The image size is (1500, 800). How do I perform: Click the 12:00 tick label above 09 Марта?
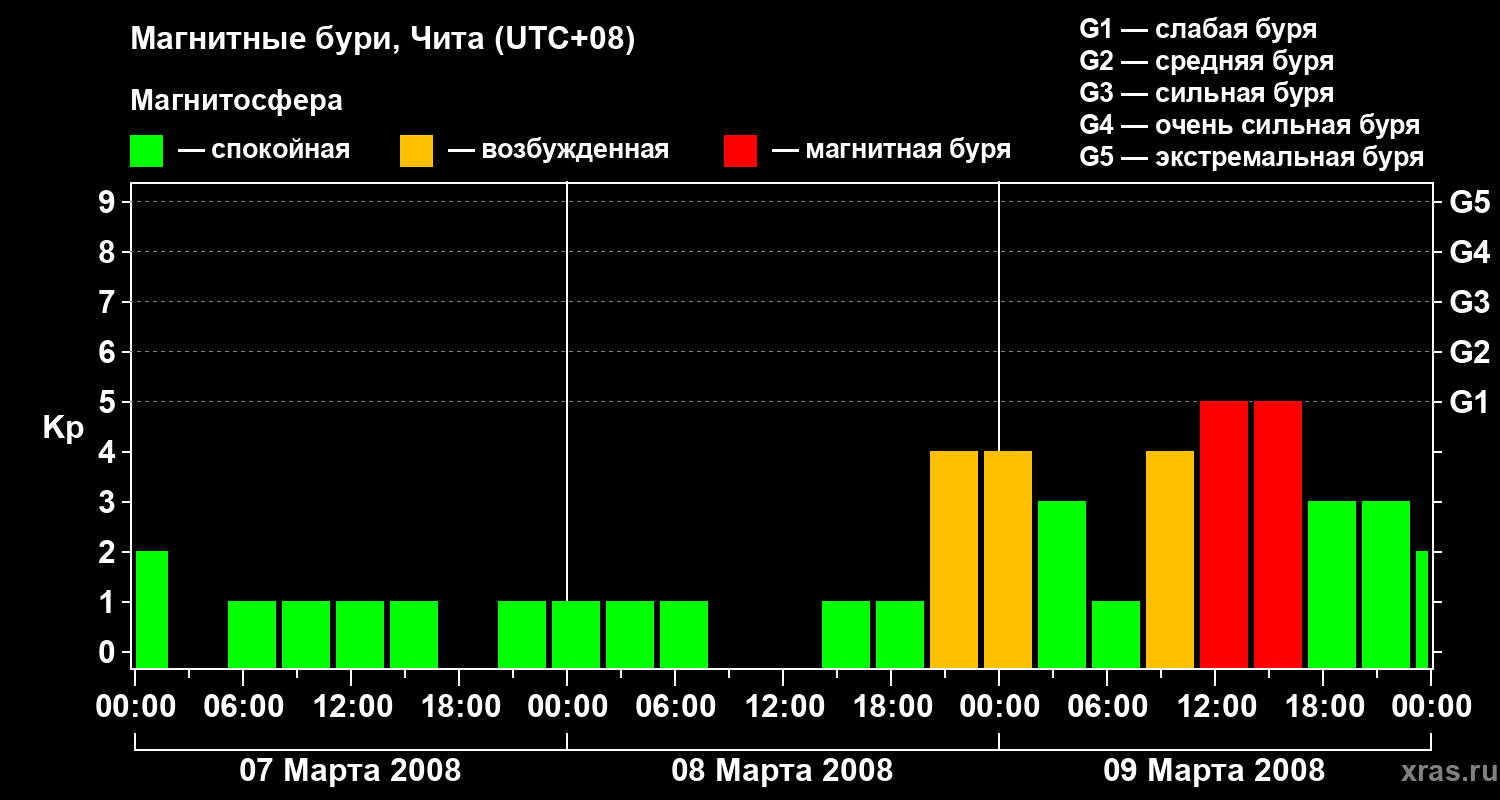[x=1215, y=707]
